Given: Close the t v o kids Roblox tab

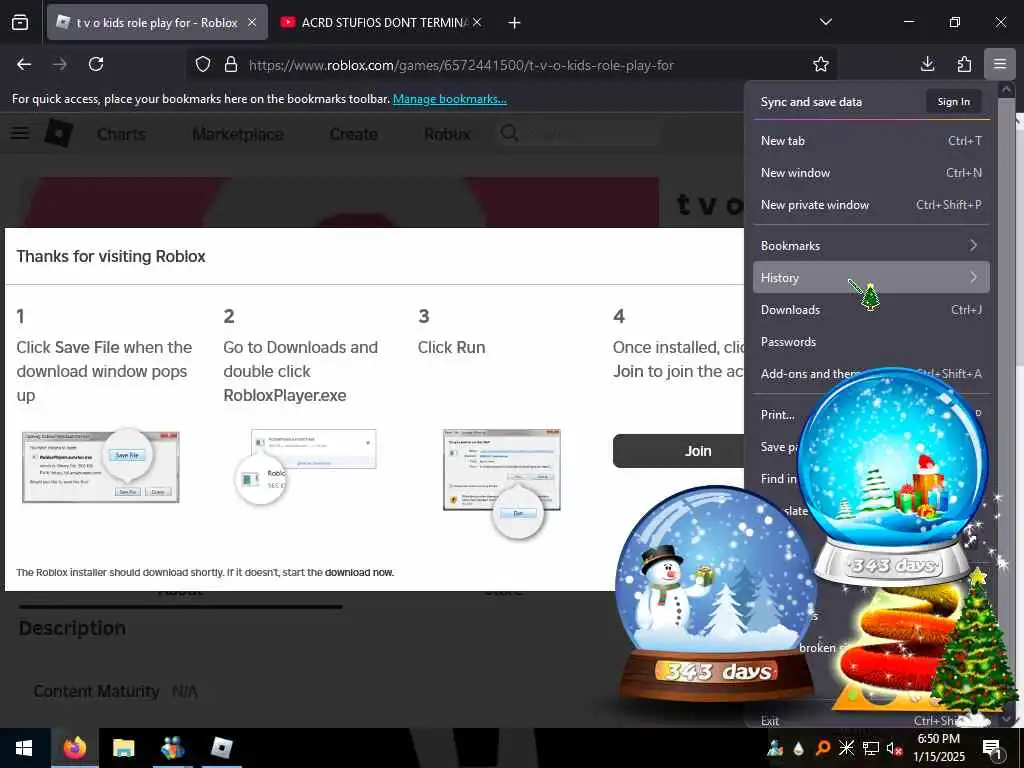Looking at the screenshot, I should click(x=252, y=23).
